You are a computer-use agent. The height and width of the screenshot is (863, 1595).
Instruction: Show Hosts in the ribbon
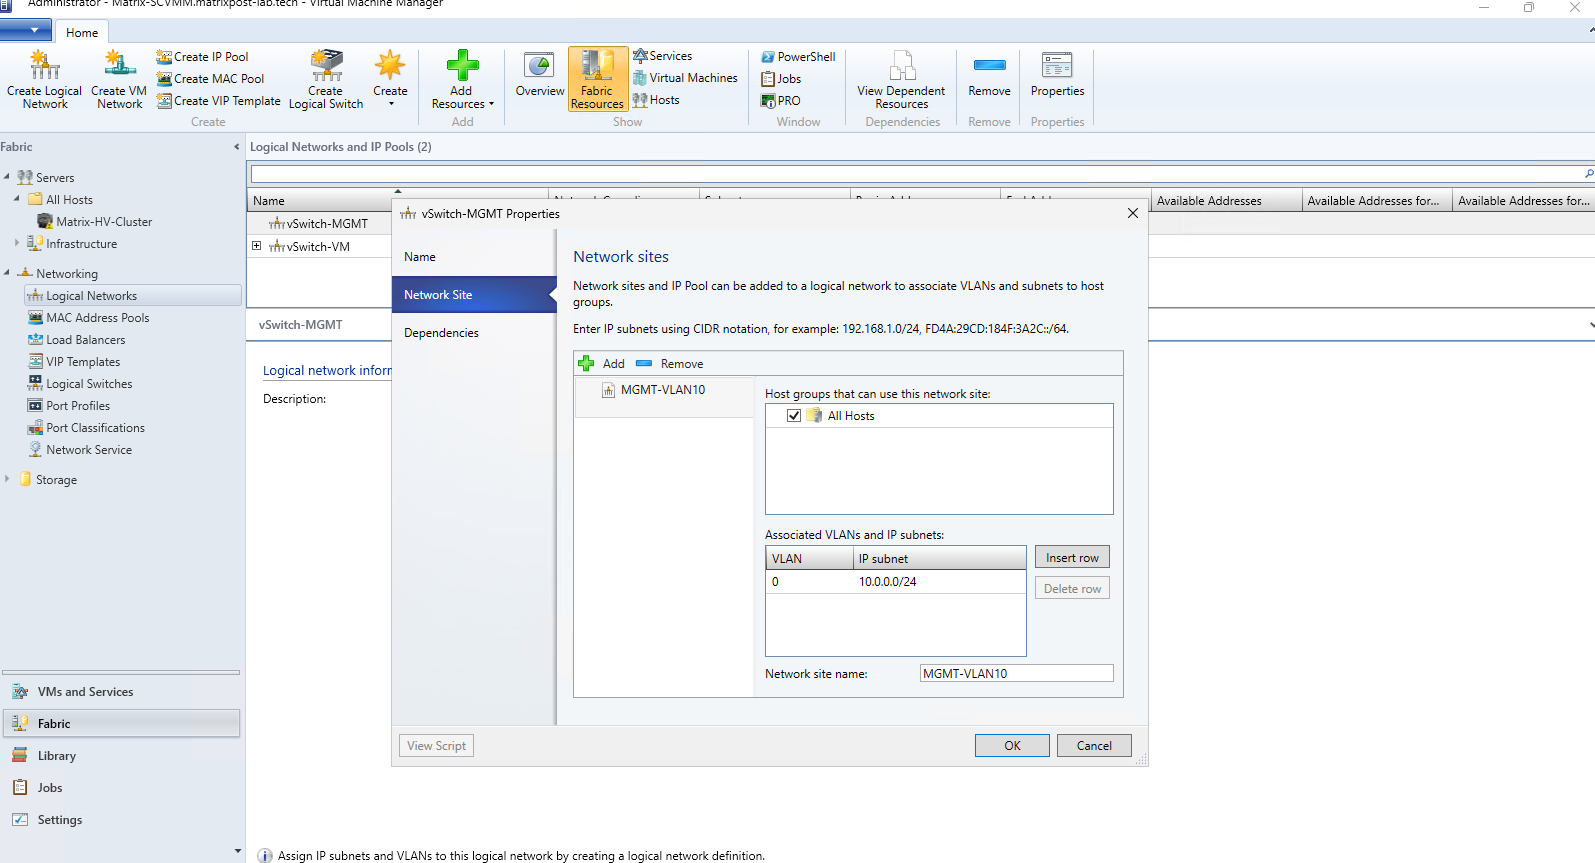[x=656, y=100]
